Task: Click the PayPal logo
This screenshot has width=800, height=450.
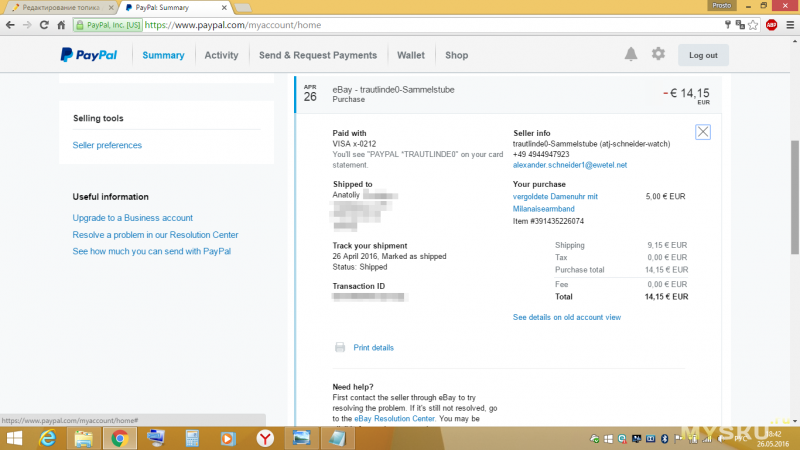Action: point(89,55)
